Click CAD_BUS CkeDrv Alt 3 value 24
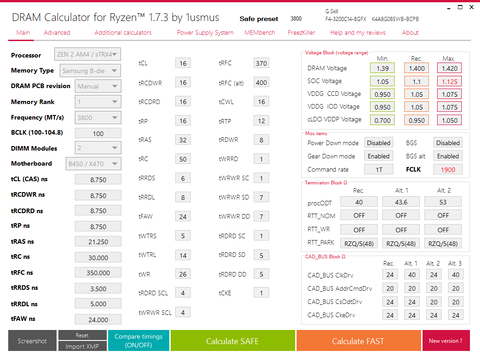Viewport: 480px width, 361px height. pyautogui.click(x=456, y=315)
